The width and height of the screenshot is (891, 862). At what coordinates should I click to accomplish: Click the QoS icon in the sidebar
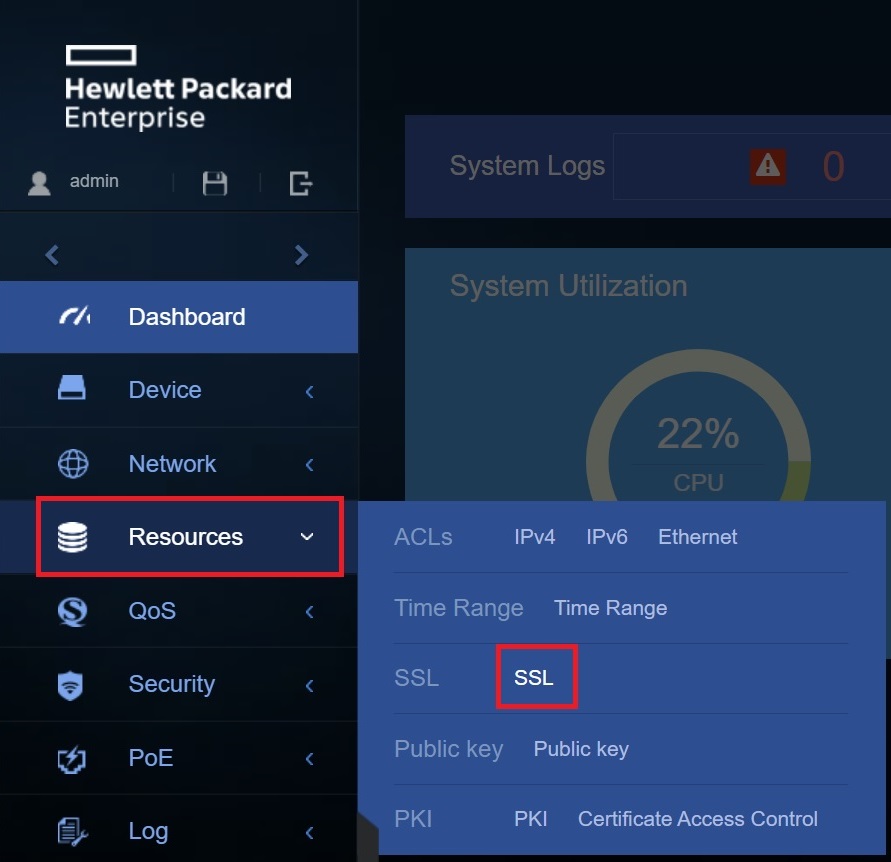coord(73,612)
